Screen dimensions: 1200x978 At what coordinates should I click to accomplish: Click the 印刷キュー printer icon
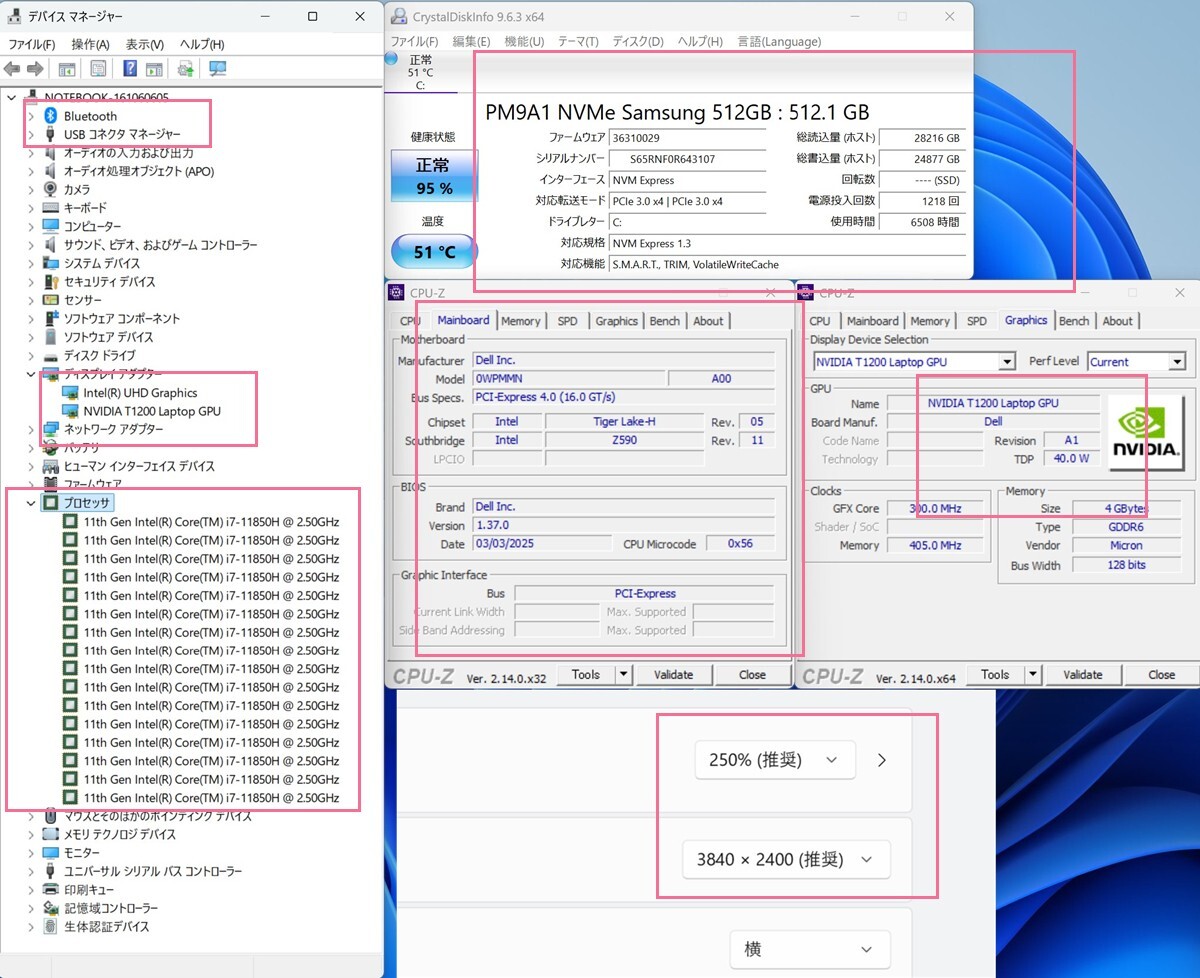[x=51, y=890]
